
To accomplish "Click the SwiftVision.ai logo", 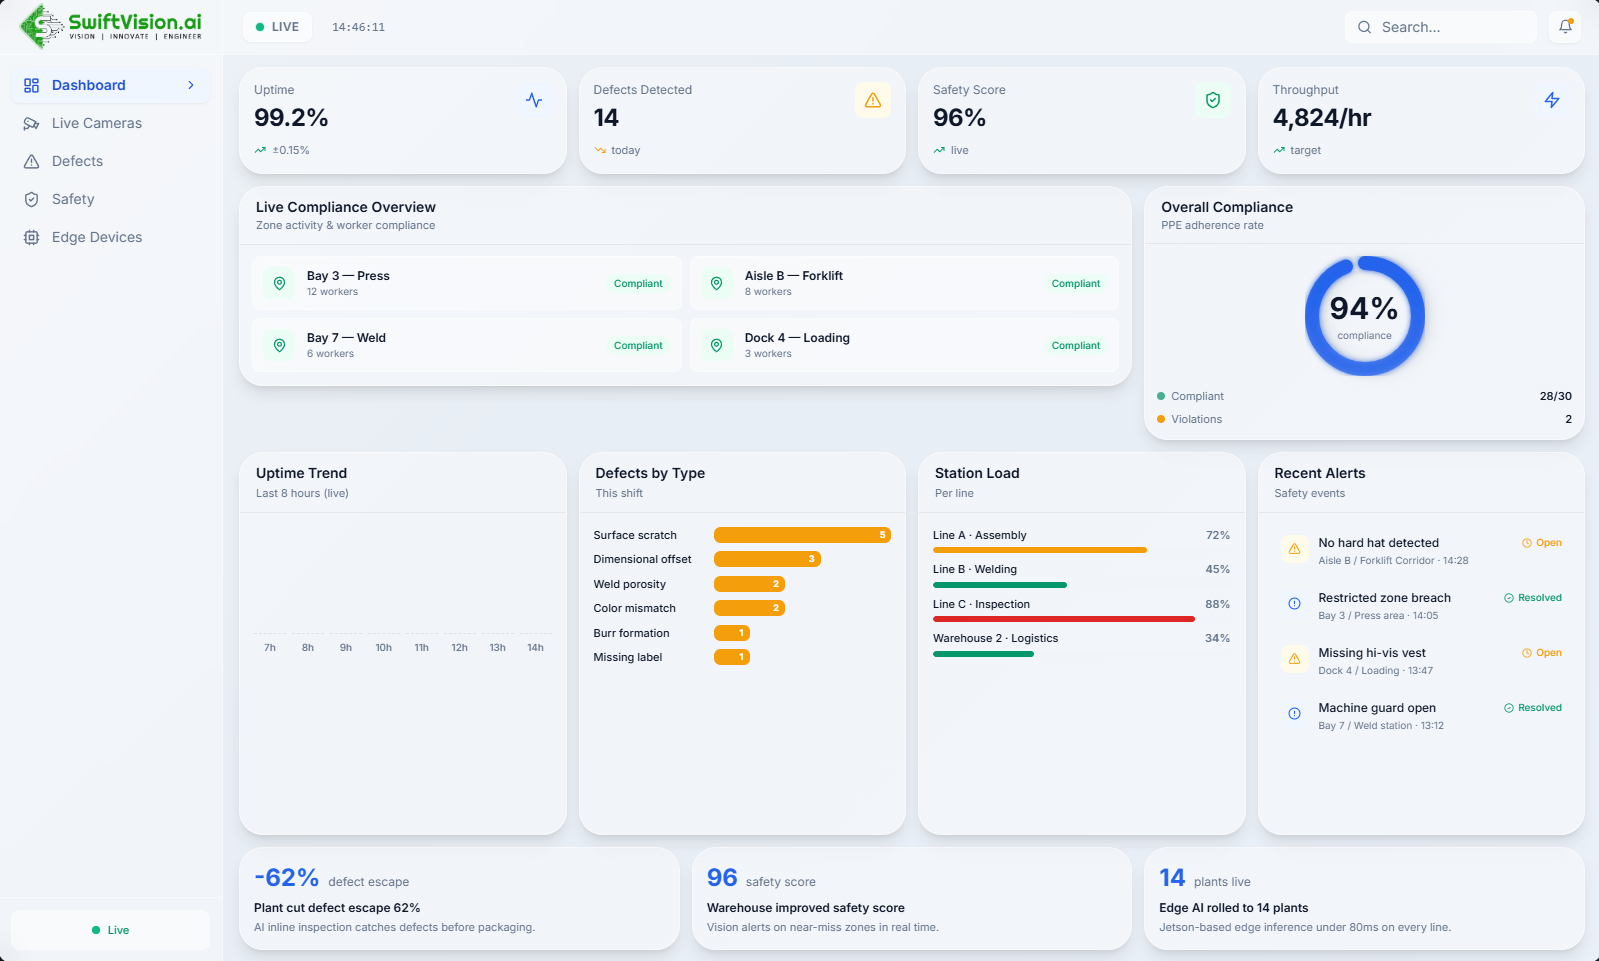I will tap(111, 26).
